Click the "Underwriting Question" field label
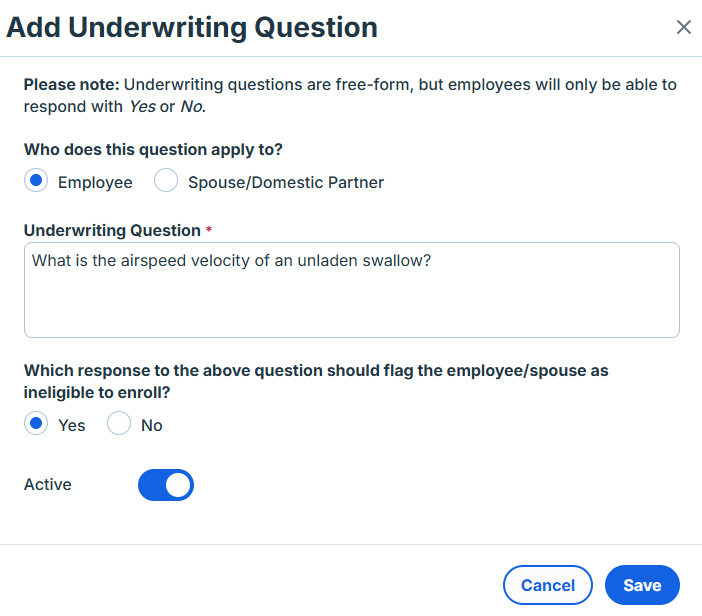This screenshot has height=616, width=702. [x=112, y=231]
